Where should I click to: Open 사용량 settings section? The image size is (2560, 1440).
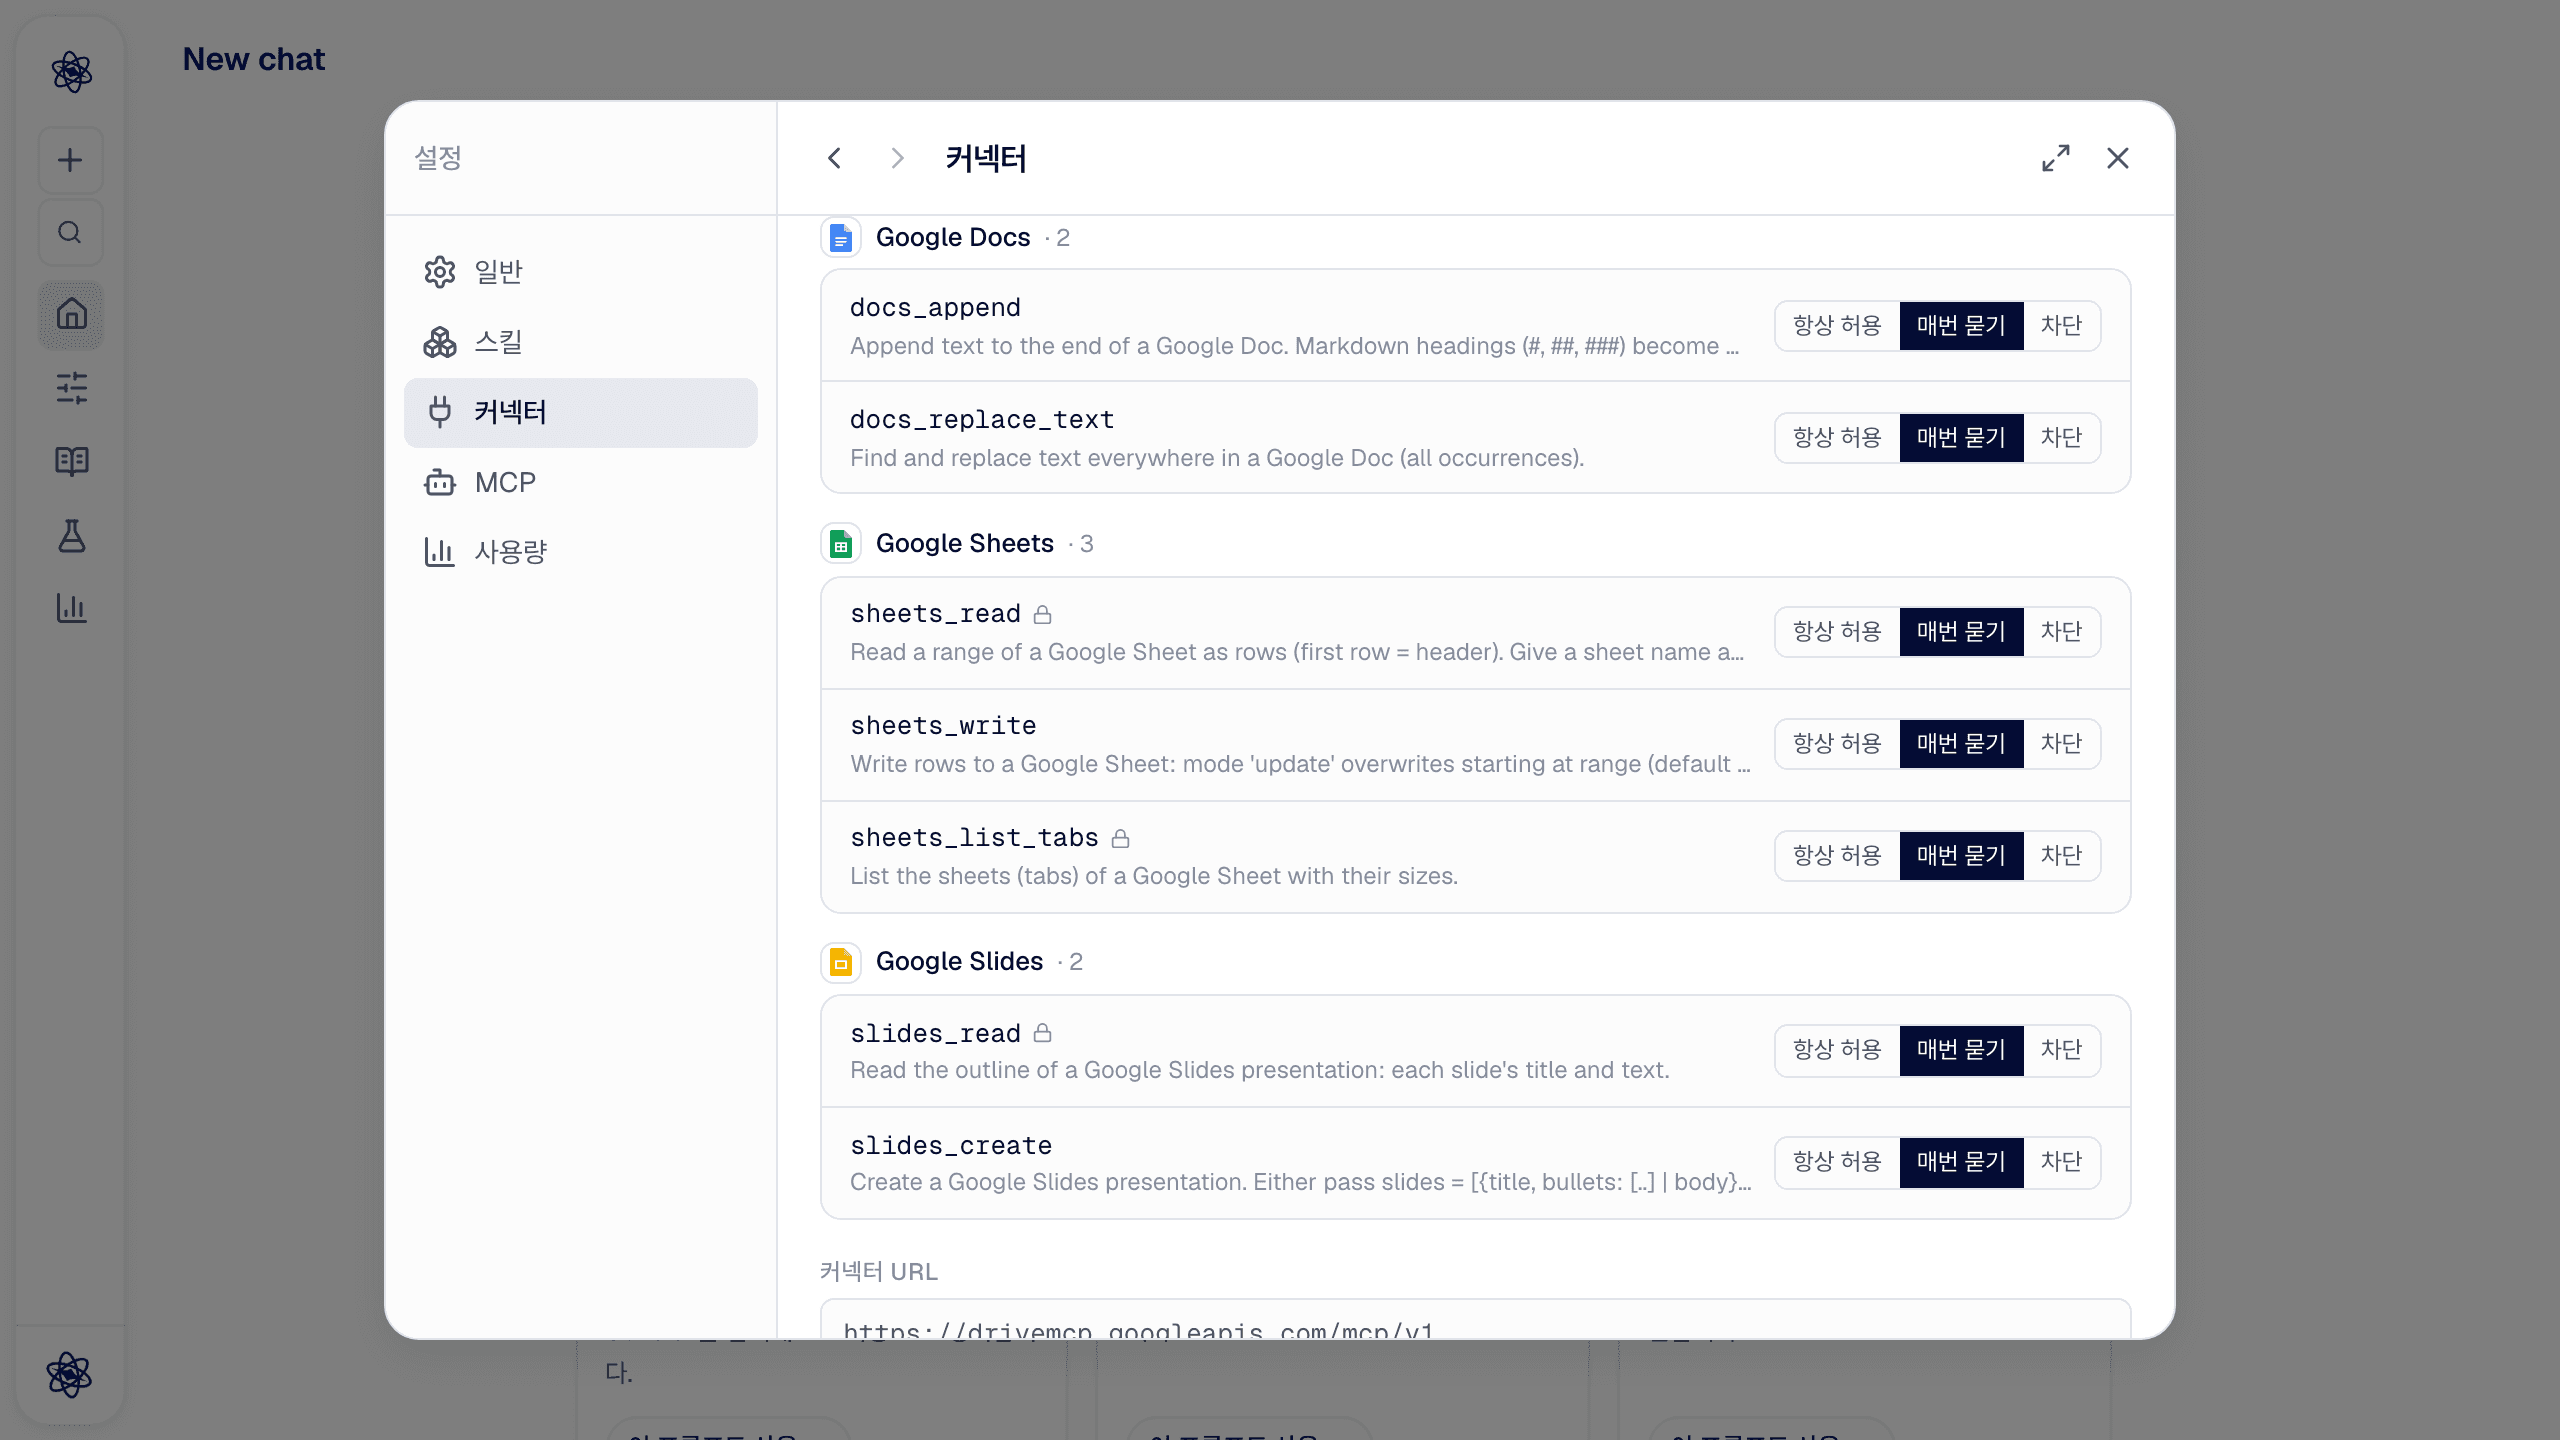[x=581, y=552]
